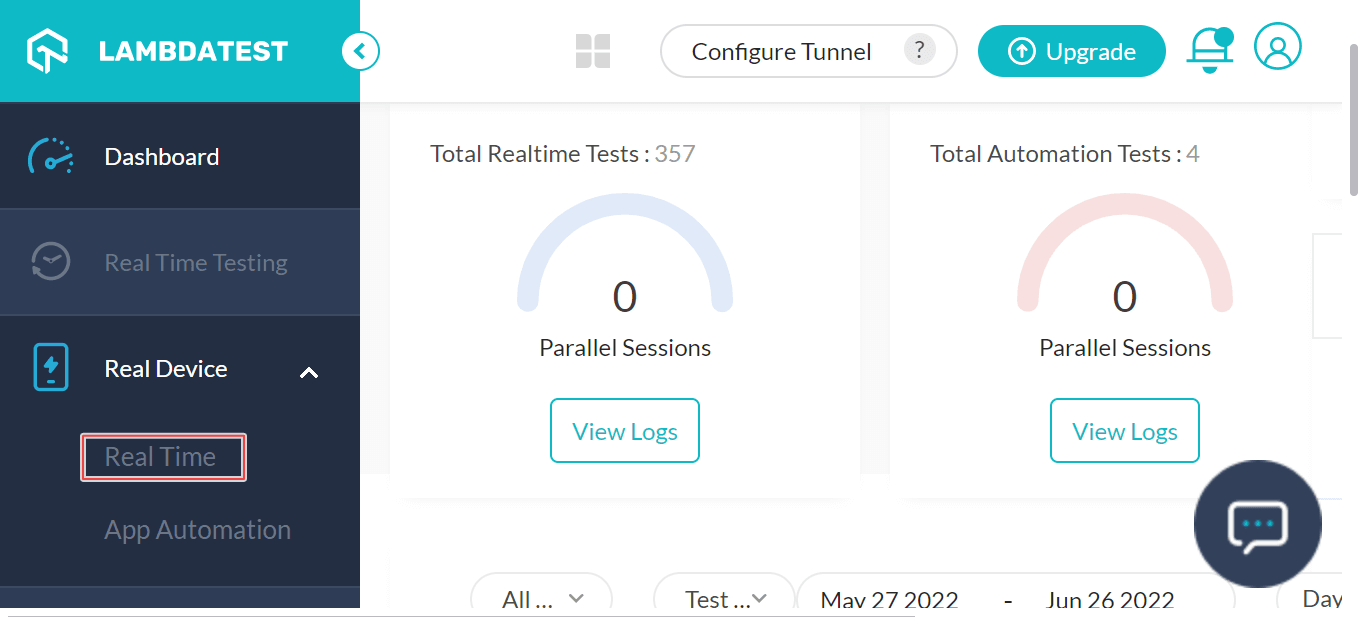View Logs for Realtime Tests
Screen dimensions: 1366x625
point(624,431)
